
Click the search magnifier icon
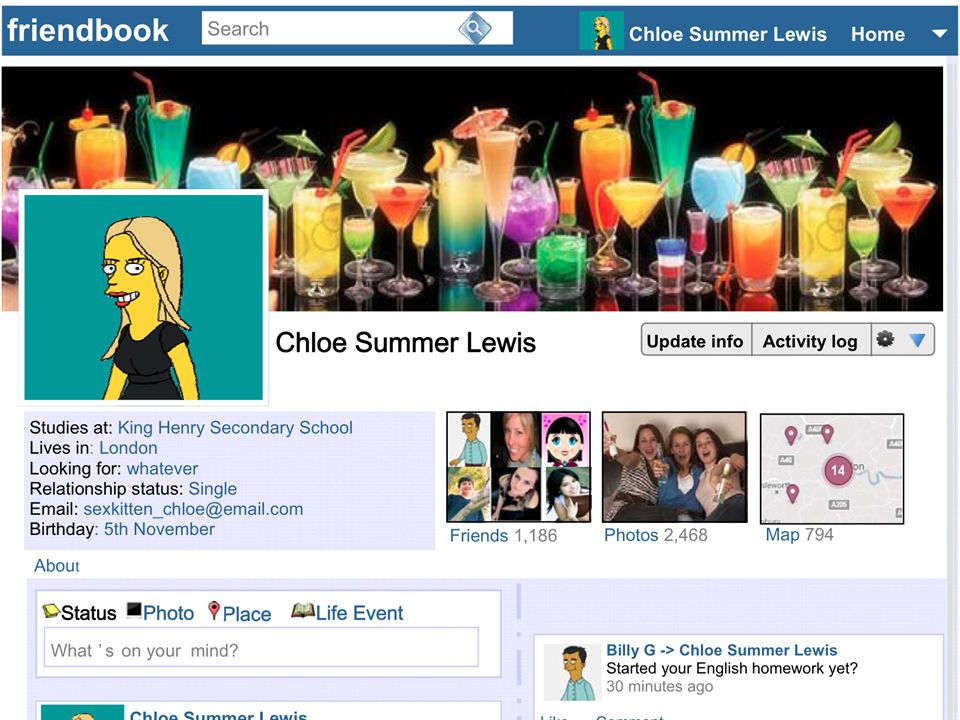[x=474, y=28]
